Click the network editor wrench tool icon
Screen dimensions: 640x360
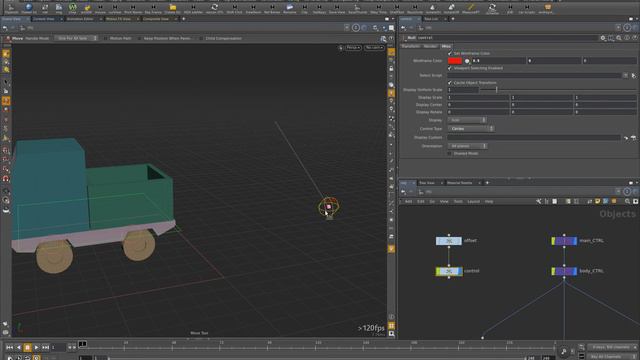[x=538, y=201]
